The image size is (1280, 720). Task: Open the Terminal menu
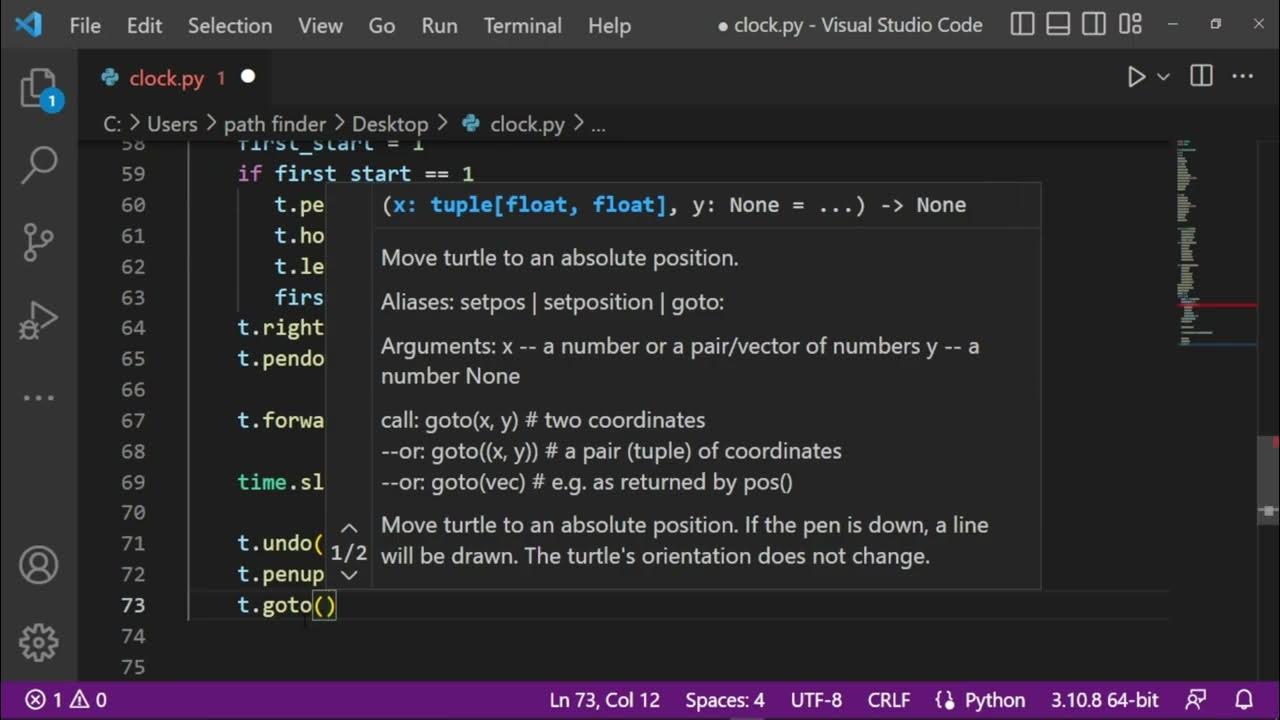[x=523, y=25]
